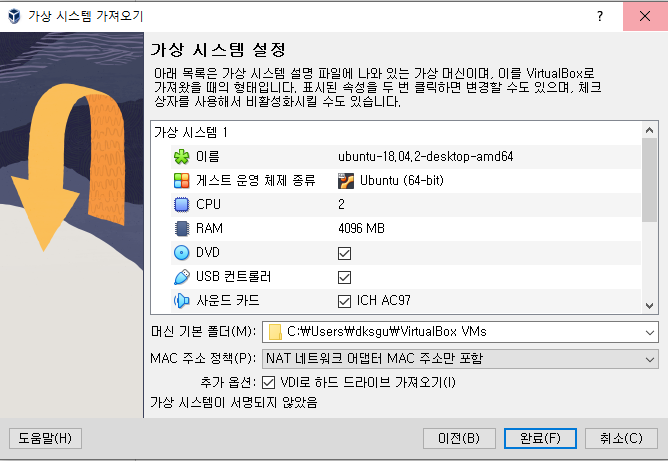The image size is (668, 461).
Task: Click the Ubuntu (64-bit) OS icon
Action: tap(346, 181)
